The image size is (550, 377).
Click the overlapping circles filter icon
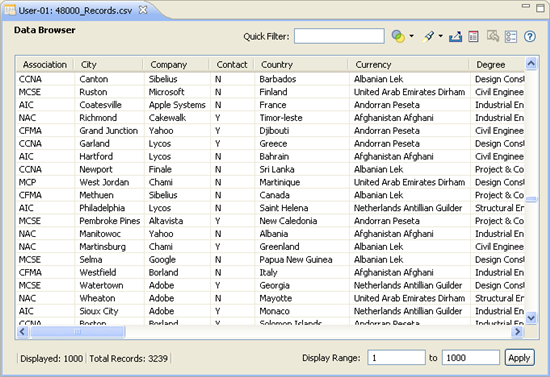398,36
